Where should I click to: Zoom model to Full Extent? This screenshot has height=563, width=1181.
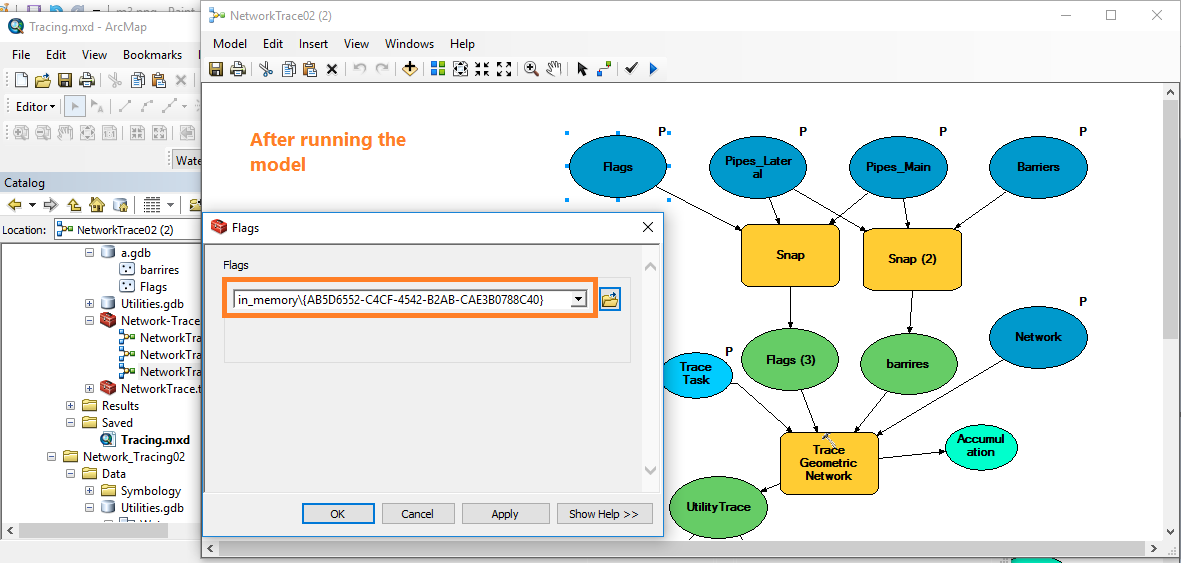point(460,69)
